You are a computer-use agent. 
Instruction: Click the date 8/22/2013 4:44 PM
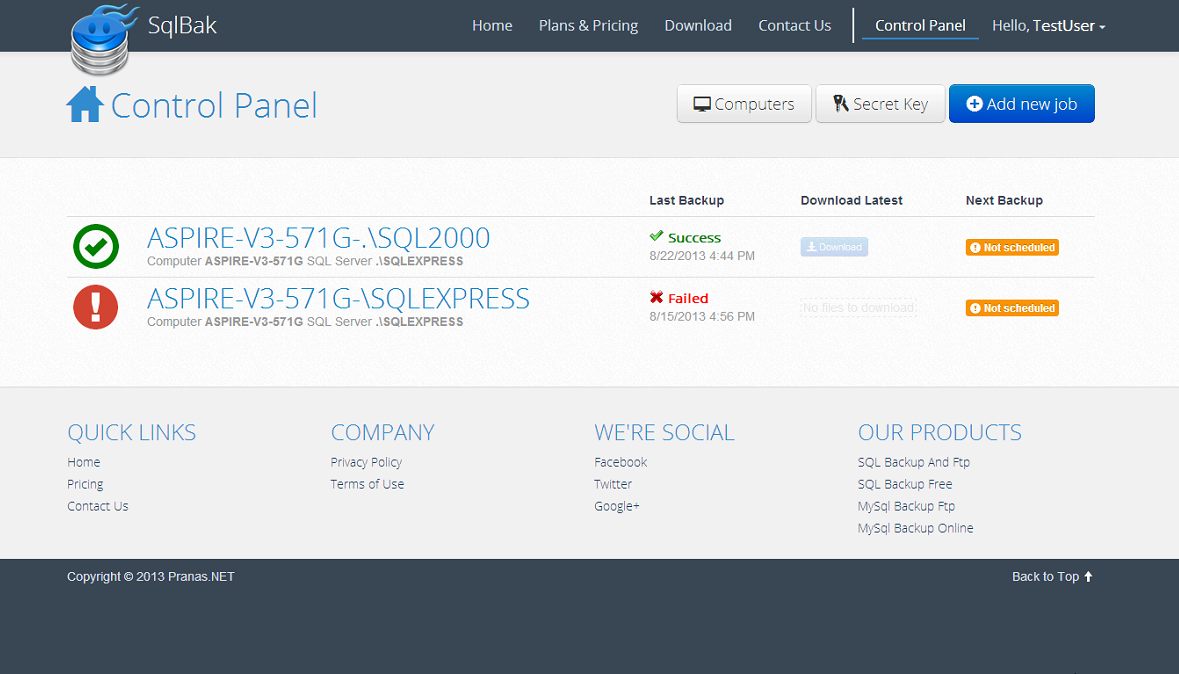tap(702, 256)
